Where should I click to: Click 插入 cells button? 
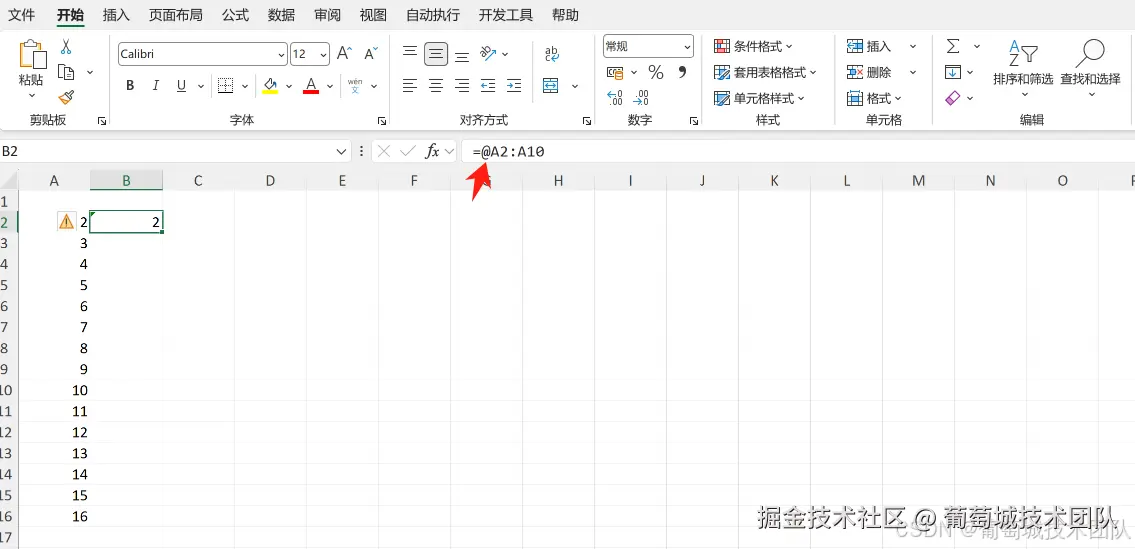[x=869, y=46]
